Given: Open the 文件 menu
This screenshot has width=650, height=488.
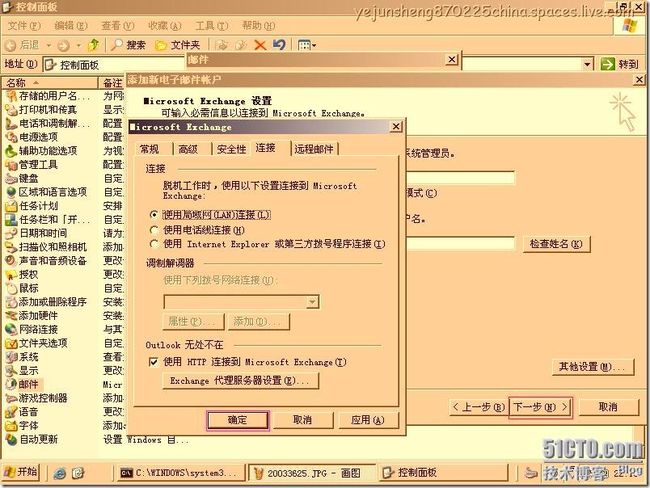Looking at the screenshot, I should tap(24, 26).
